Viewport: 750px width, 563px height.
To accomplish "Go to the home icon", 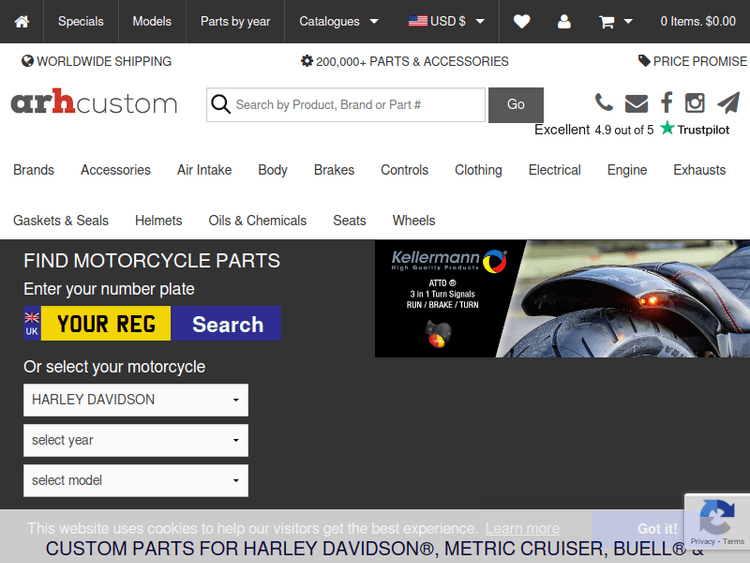I will (x=22, y=22).
